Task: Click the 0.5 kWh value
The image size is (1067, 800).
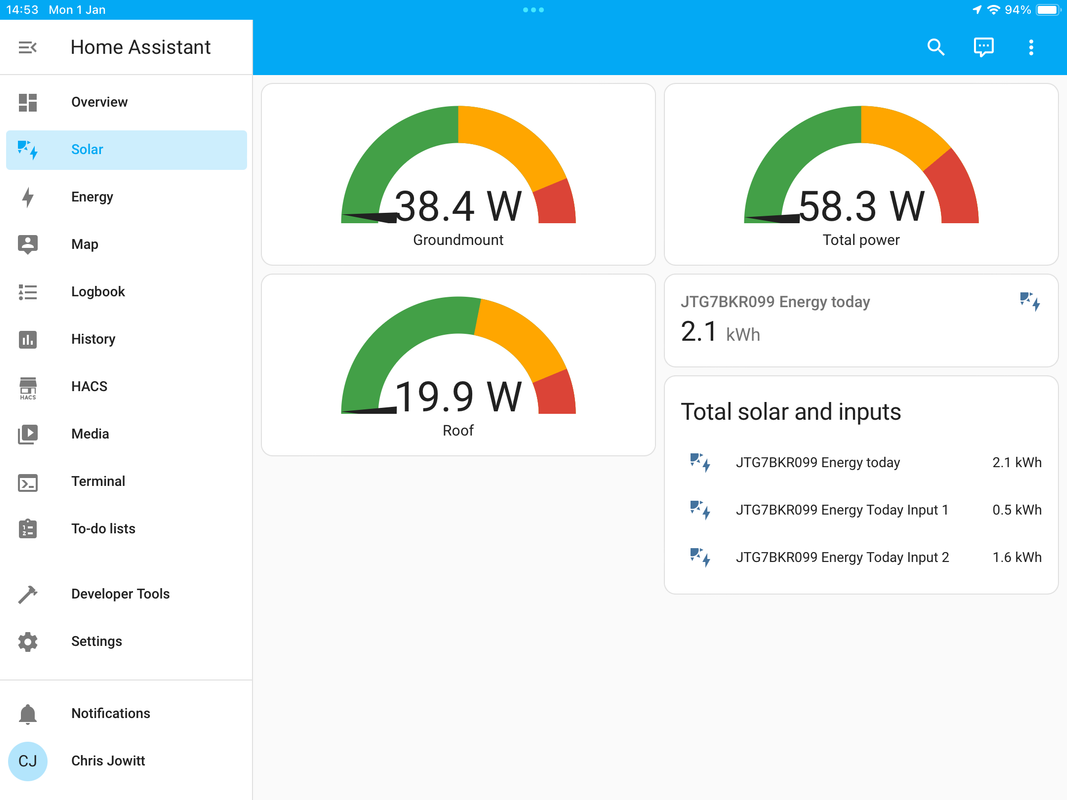Action: click(x=1017, y=510)
